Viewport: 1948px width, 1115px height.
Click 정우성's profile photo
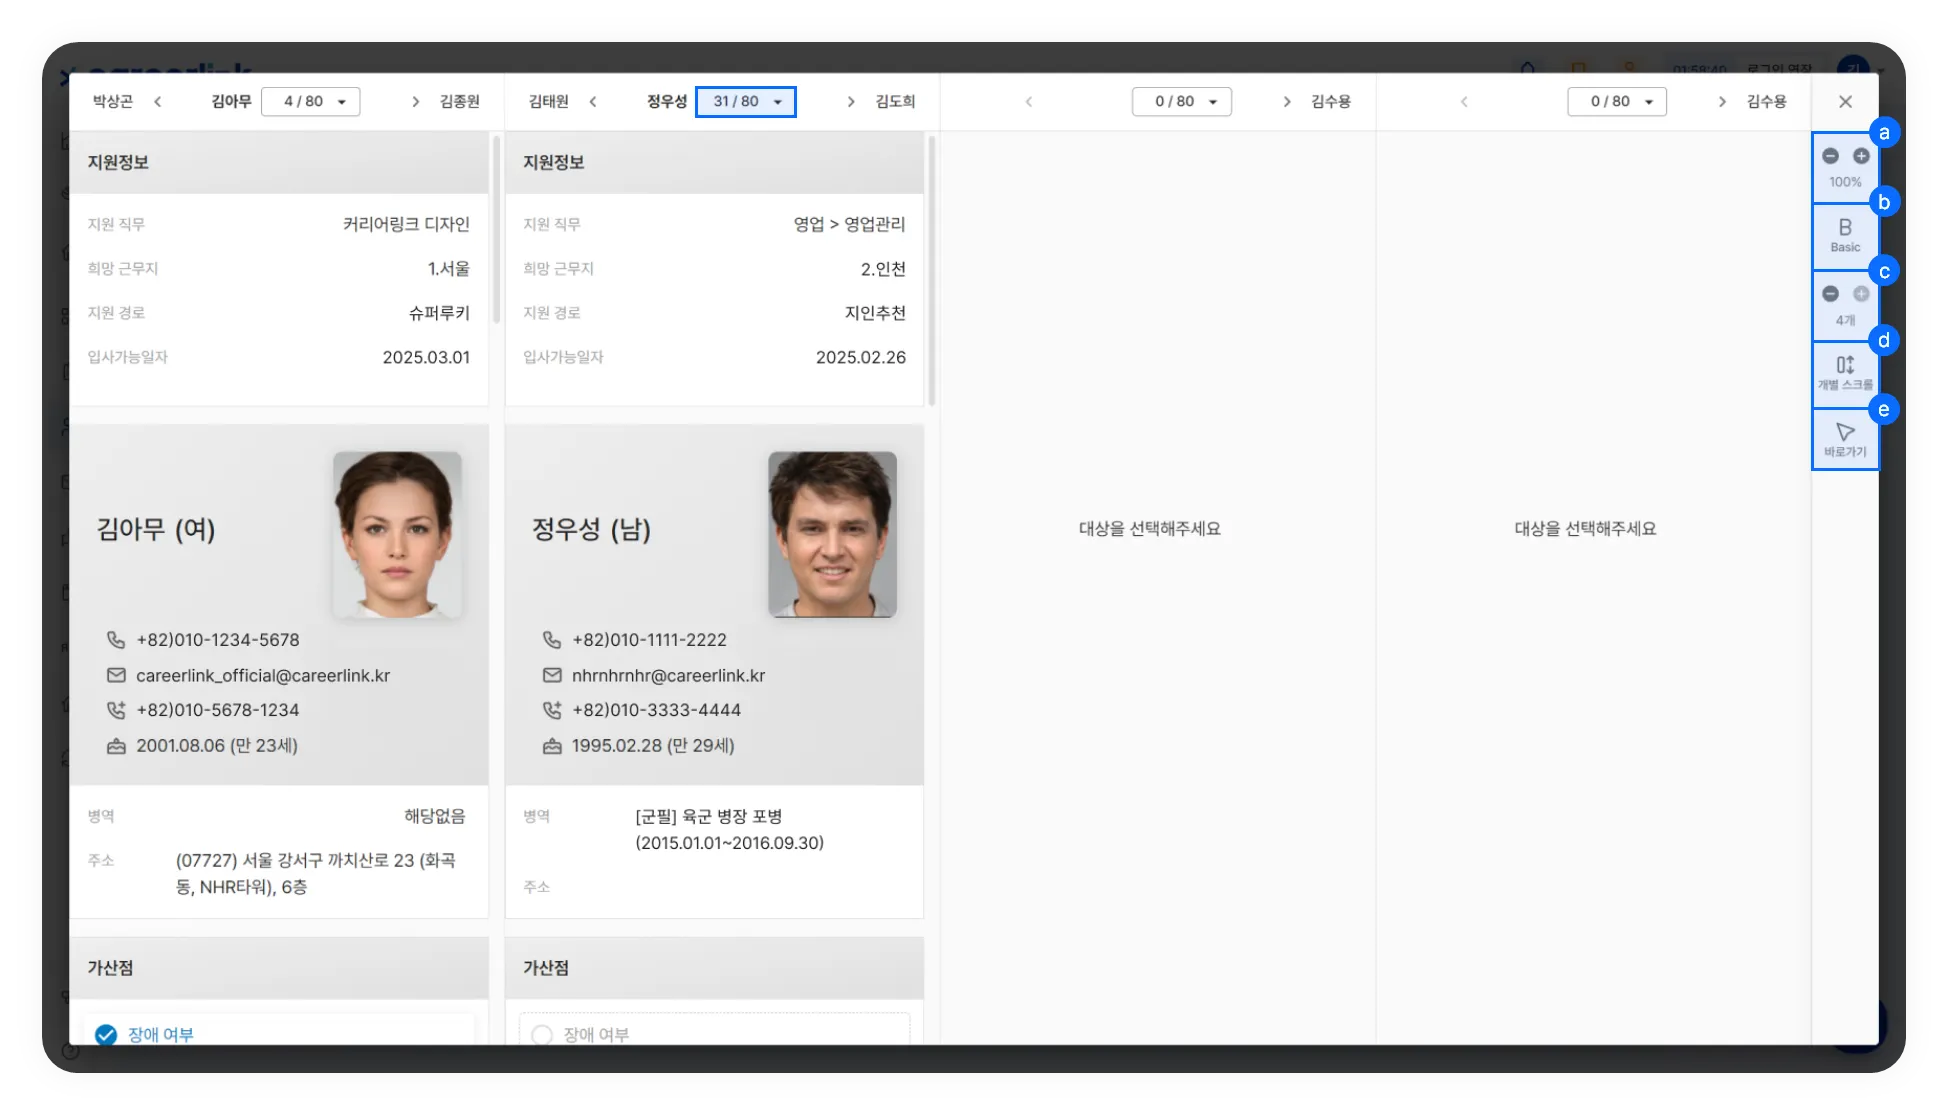(x=832, y=533)
